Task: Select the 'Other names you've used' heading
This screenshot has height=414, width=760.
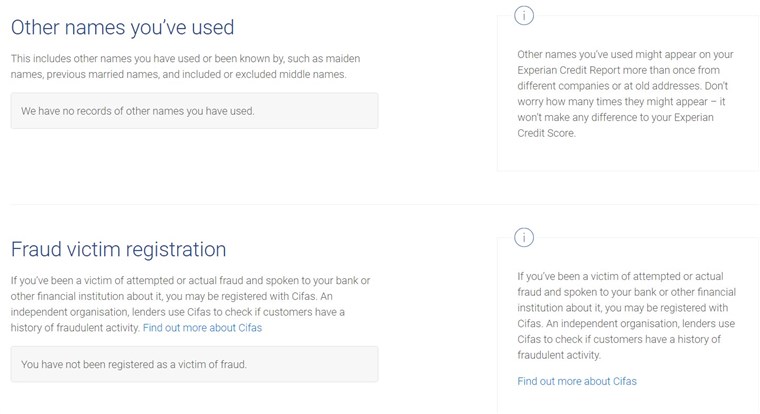Action: (123, 28)
